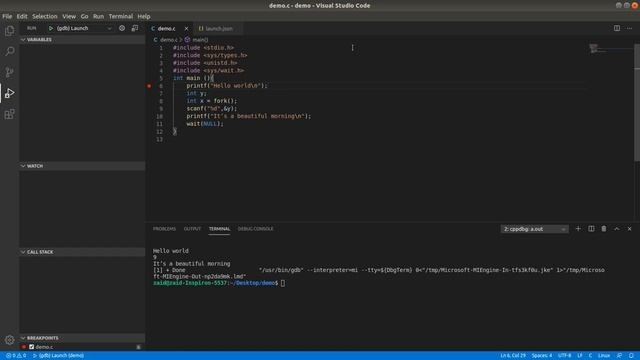
Task: Click Linux configuration in status bar
Action: click(604, 356)
